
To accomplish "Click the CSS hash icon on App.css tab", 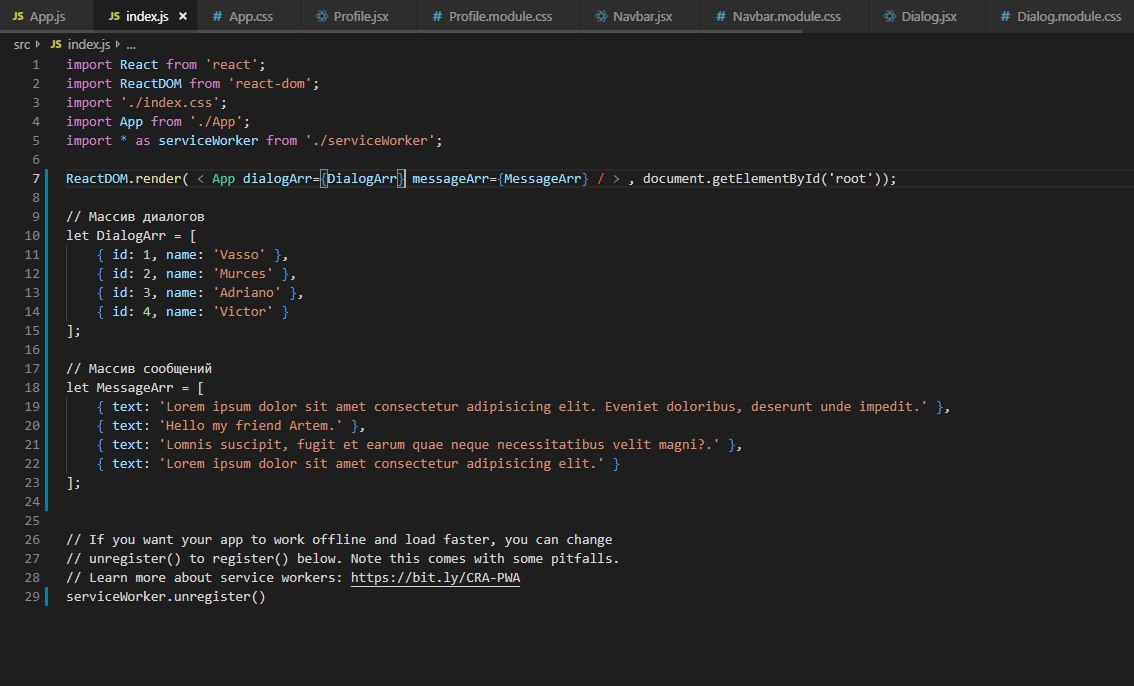I will pos(215,17).
